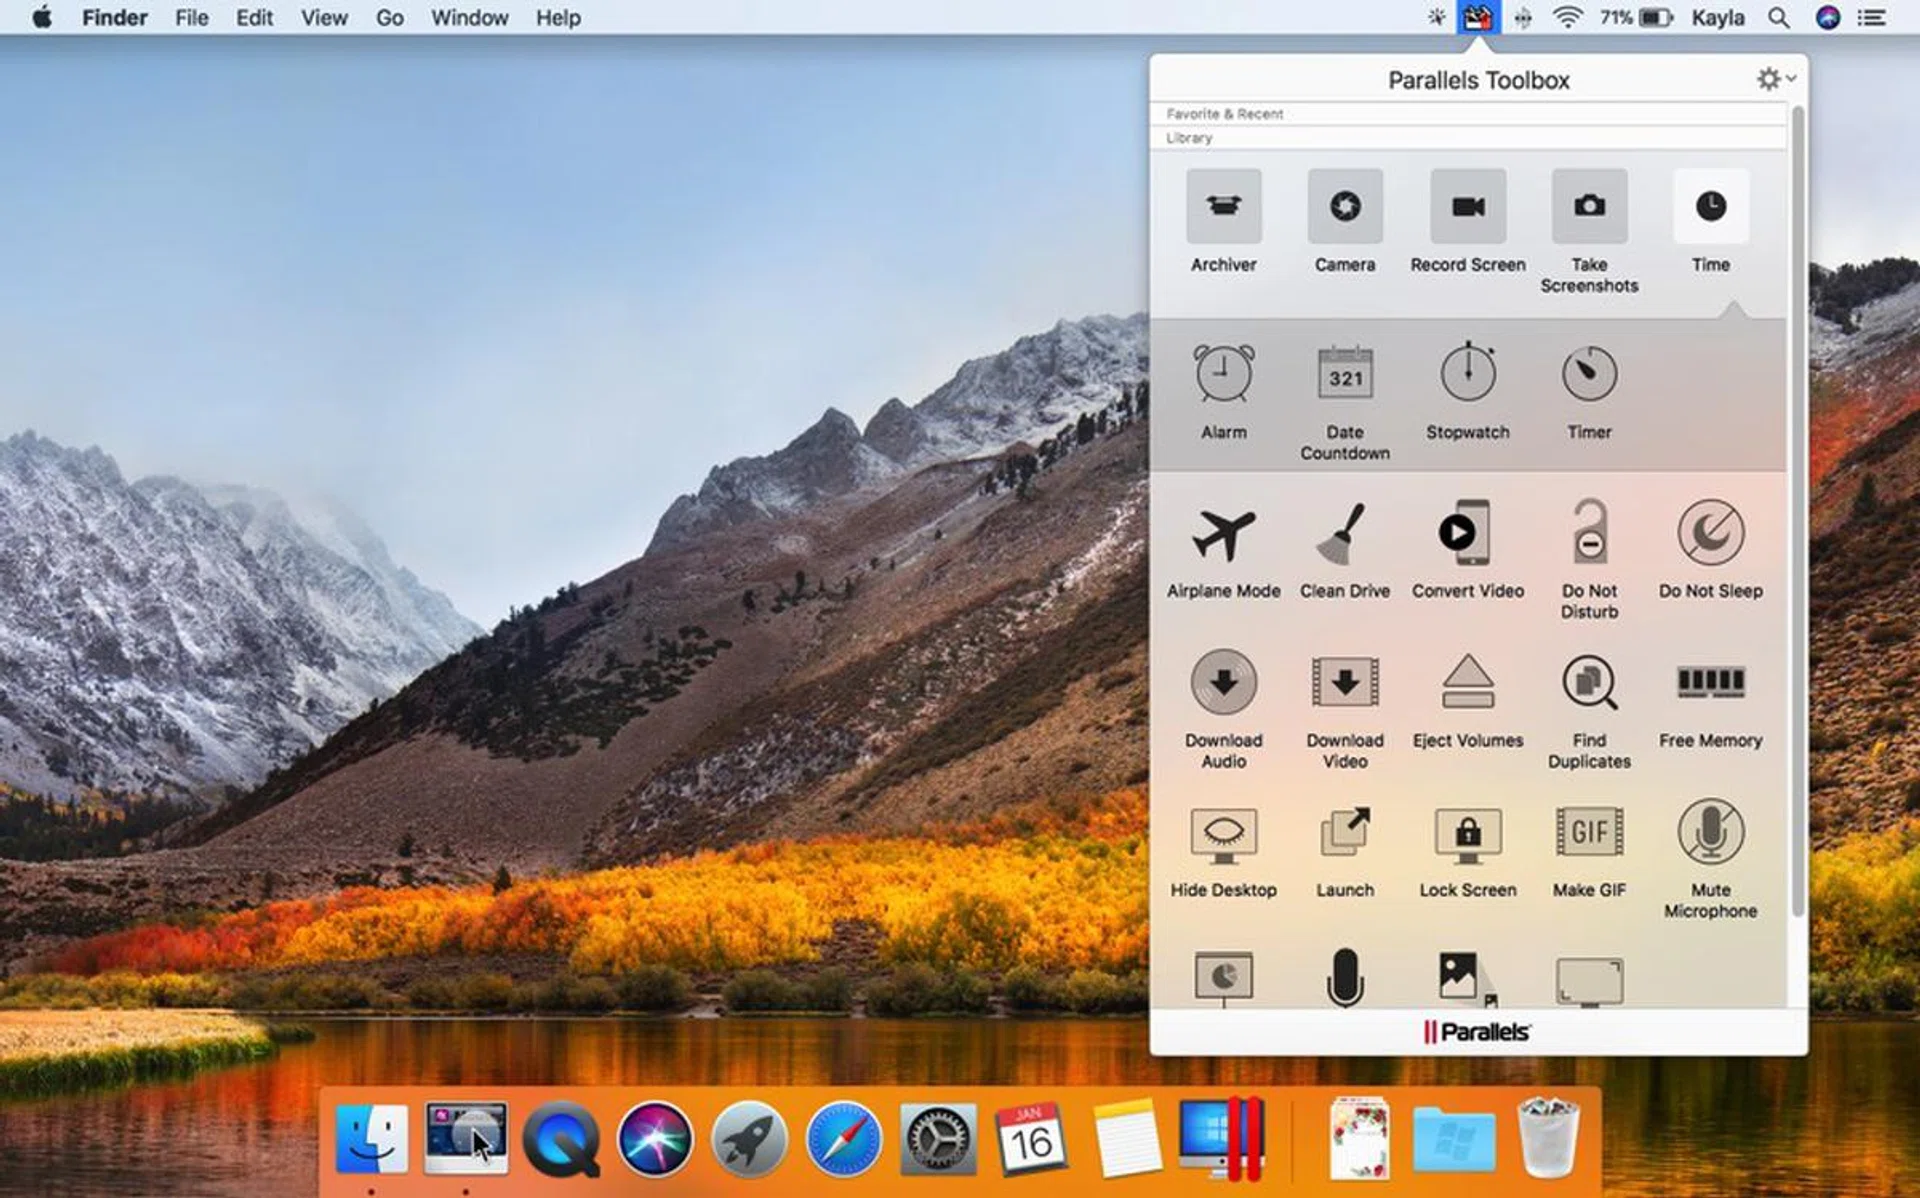Image resolution: width=1920 pixels, height=1198 pixels.
Task: Open the Window menu
Action: click(469, 18)
